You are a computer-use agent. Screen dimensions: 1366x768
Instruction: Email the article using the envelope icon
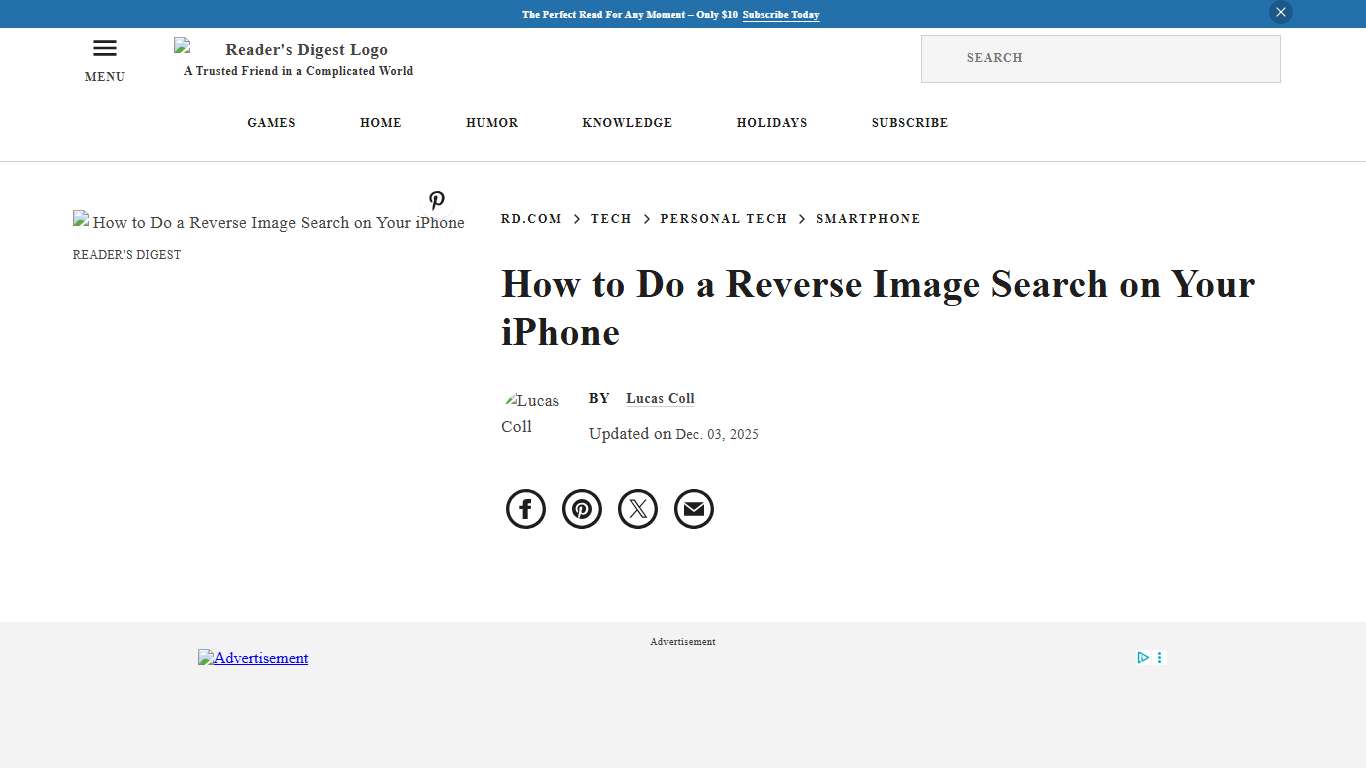[693, 509]
